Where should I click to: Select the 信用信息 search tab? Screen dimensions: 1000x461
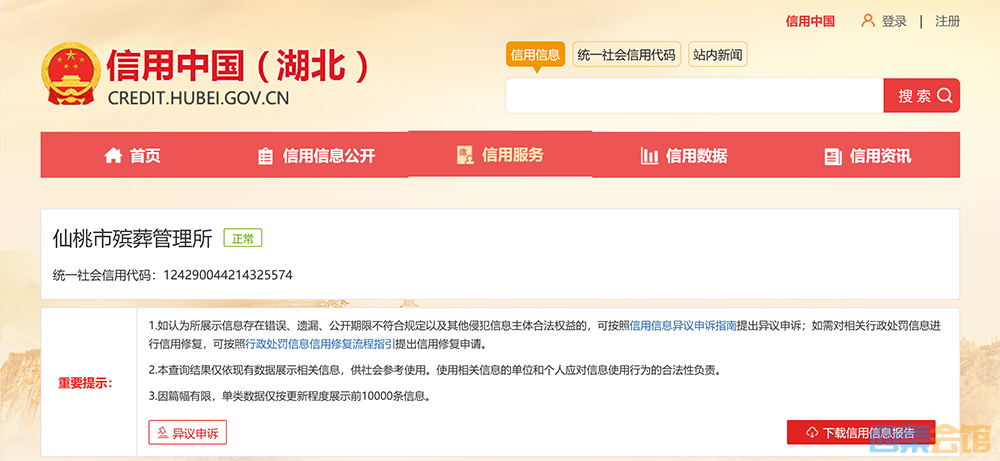535,55
